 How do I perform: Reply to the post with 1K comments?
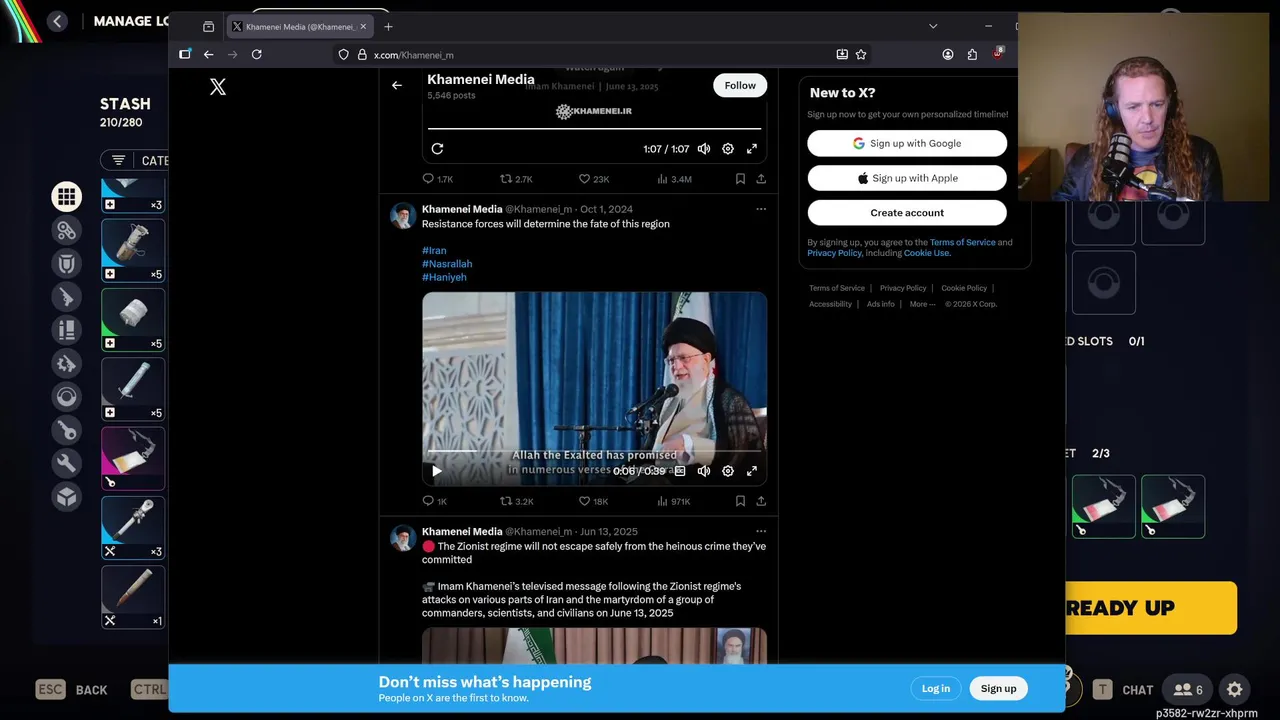(x=436, y=501)
